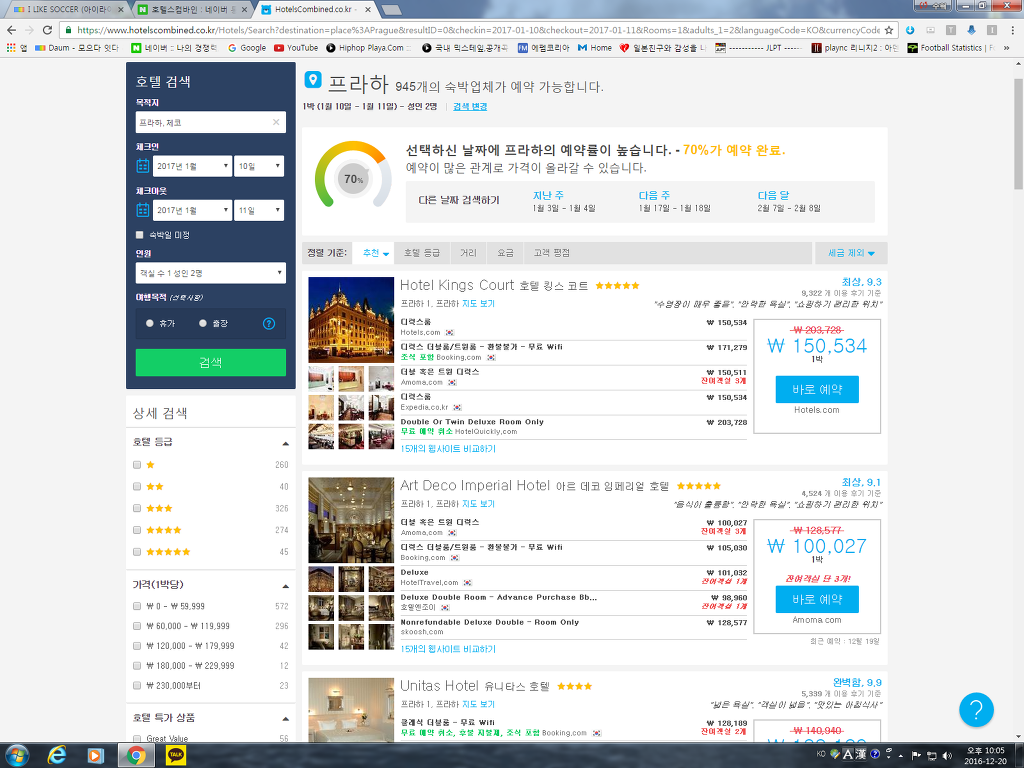Open the check-in calendar icon

point(143,166)
